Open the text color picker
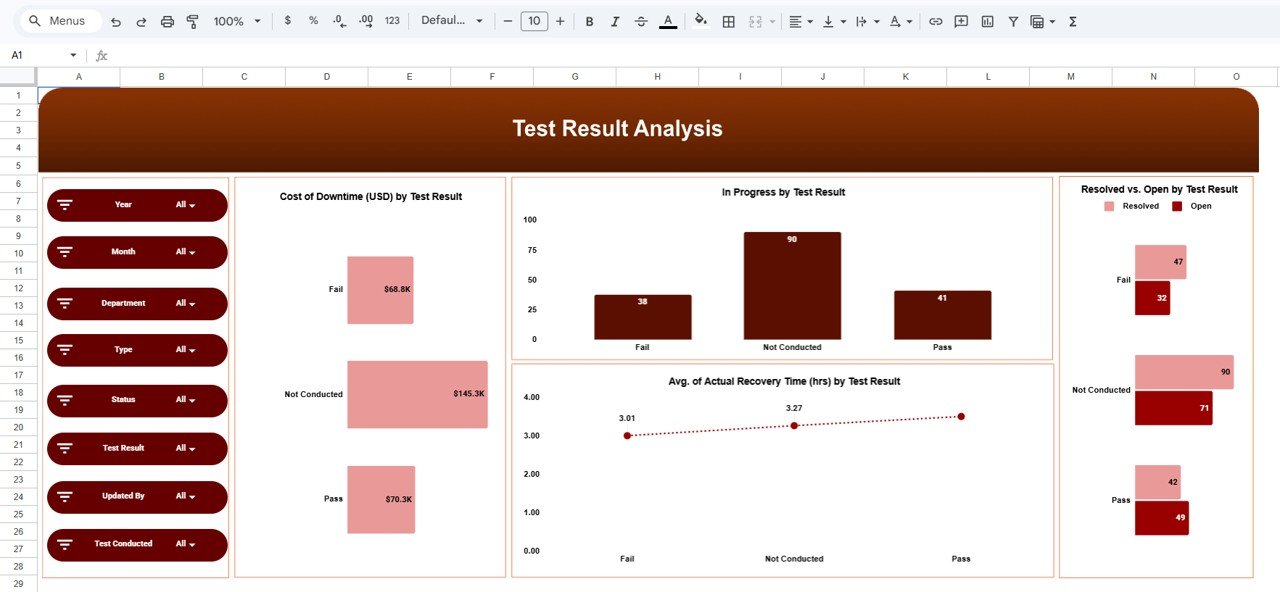The width and height of the screenshot is (1280, 592). tap(667, 20)
